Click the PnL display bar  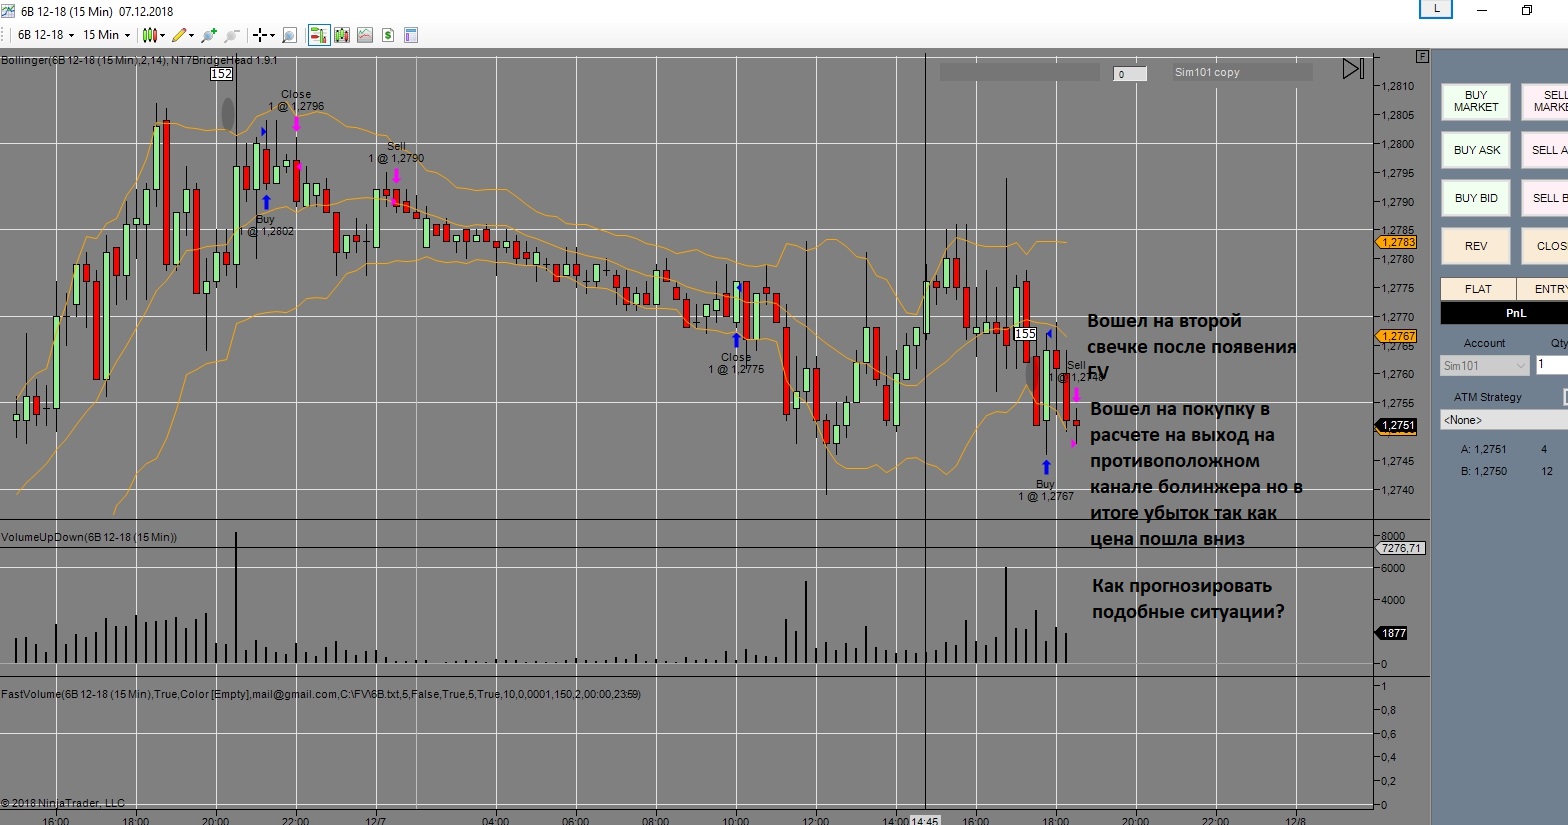1504,313
